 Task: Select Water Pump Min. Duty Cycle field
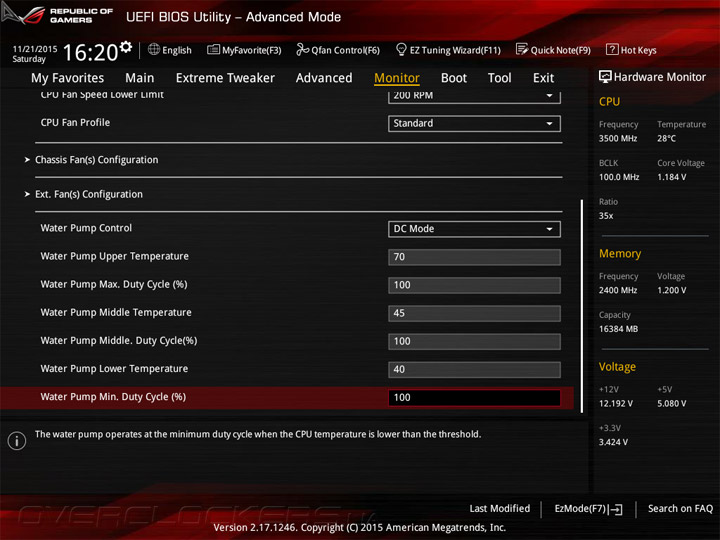[x=474, y=397]
